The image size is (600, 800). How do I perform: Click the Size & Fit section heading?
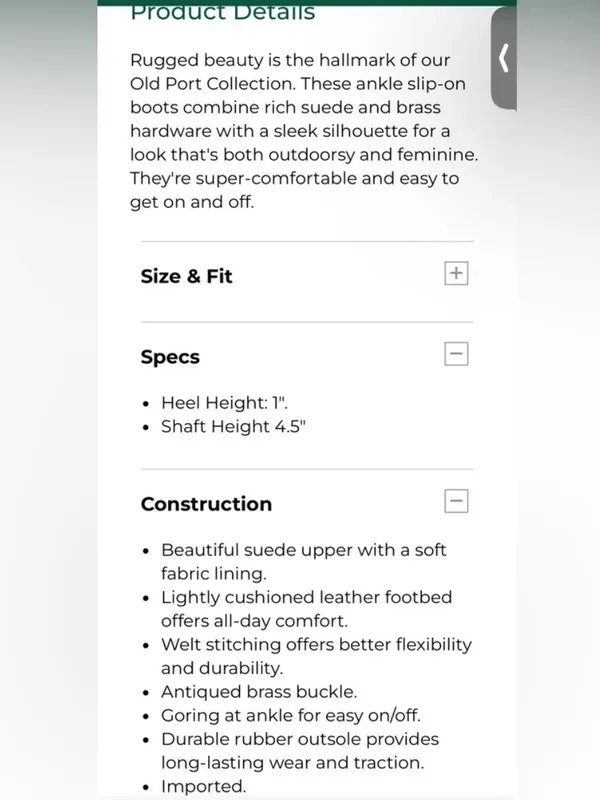pyautogui.click(x=186, y=276)
